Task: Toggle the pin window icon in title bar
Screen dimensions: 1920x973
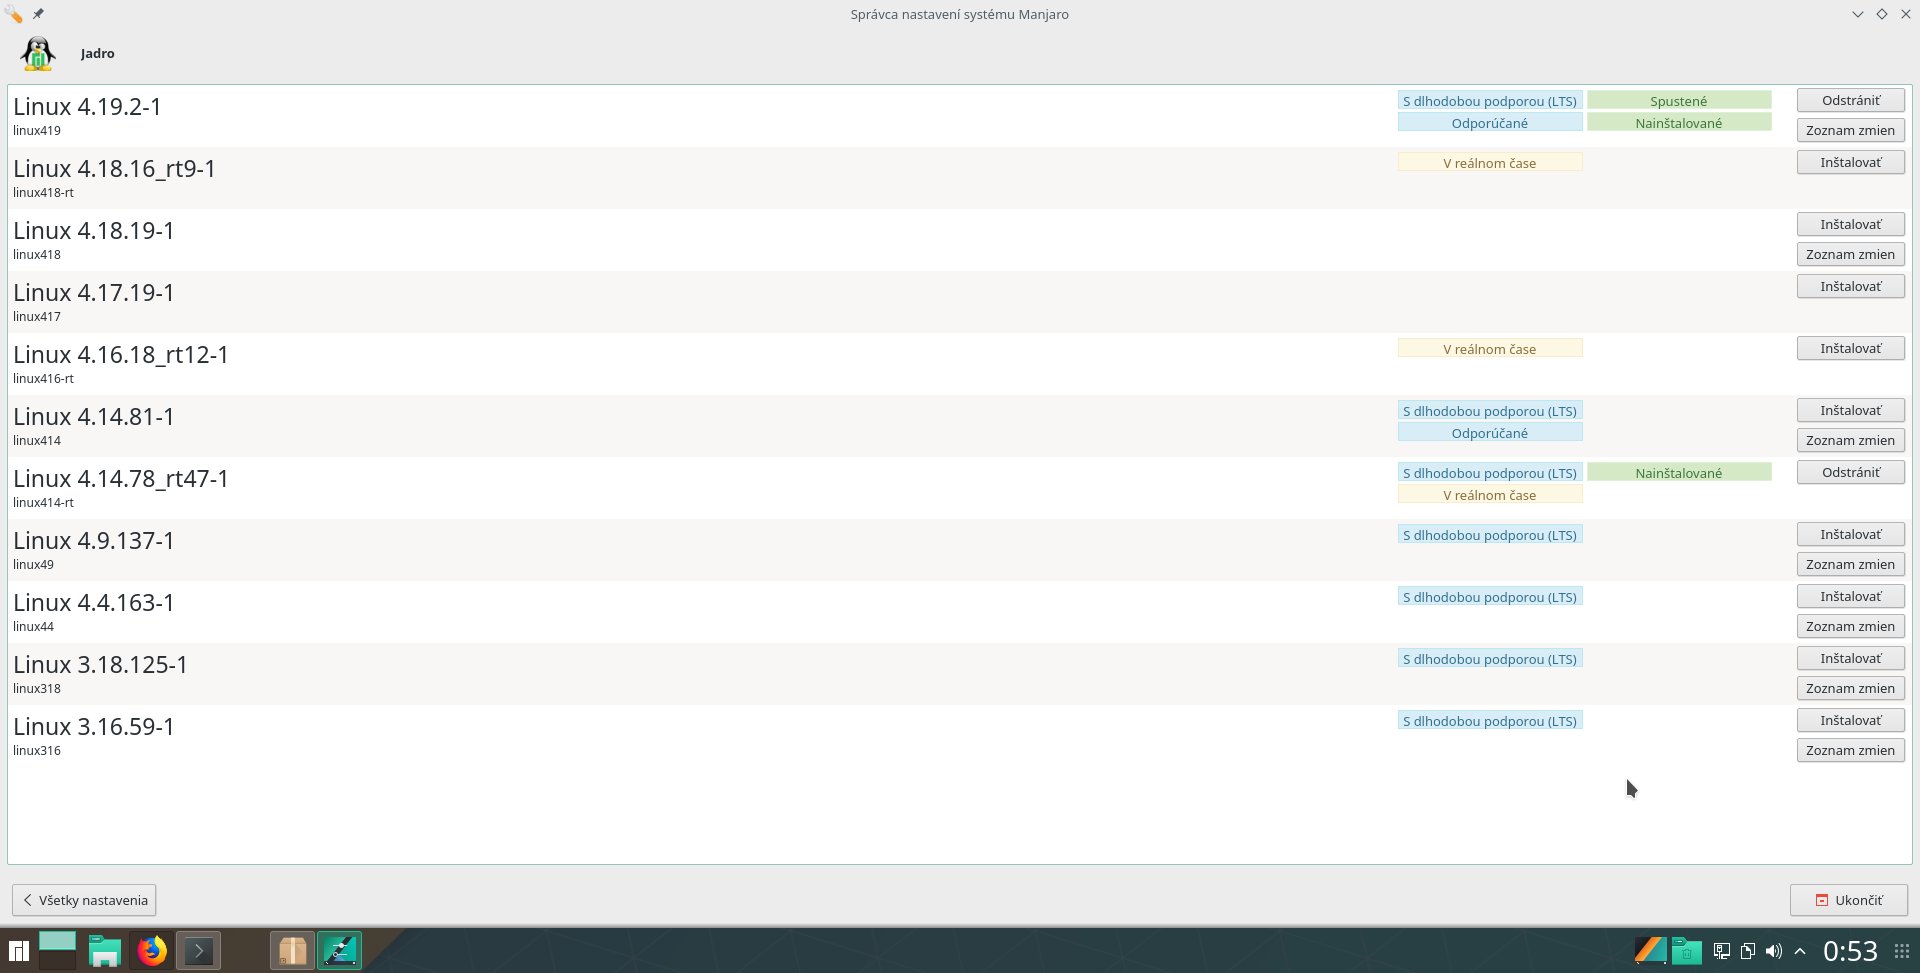Action: click(38, 14)
